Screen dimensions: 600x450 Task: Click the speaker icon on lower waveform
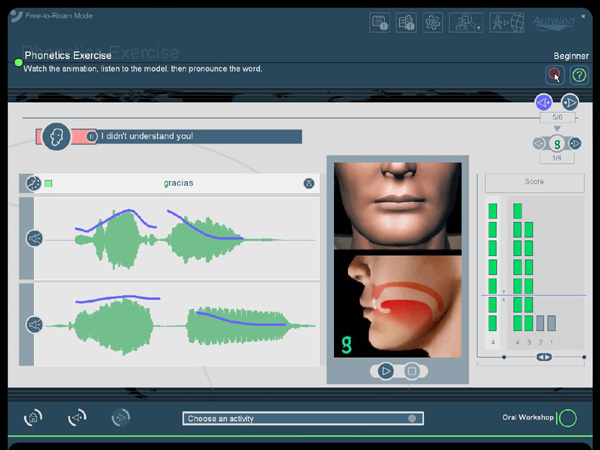point(34,325)
